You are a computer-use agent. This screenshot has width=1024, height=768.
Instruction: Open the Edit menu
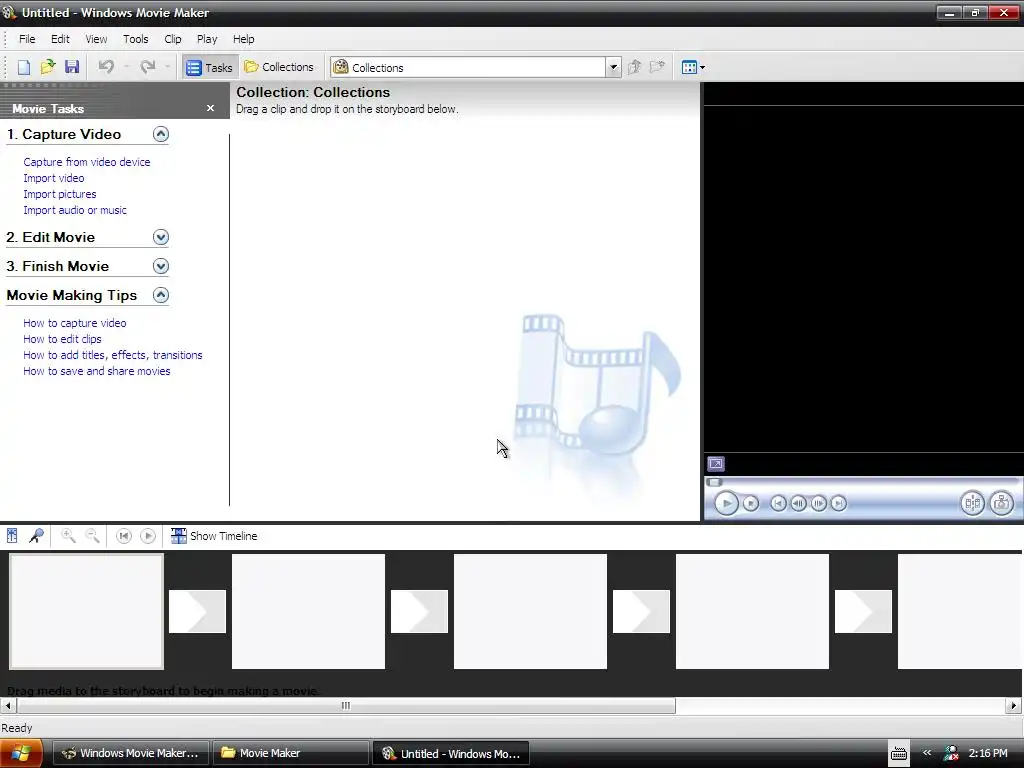click(x=60, y=39)
